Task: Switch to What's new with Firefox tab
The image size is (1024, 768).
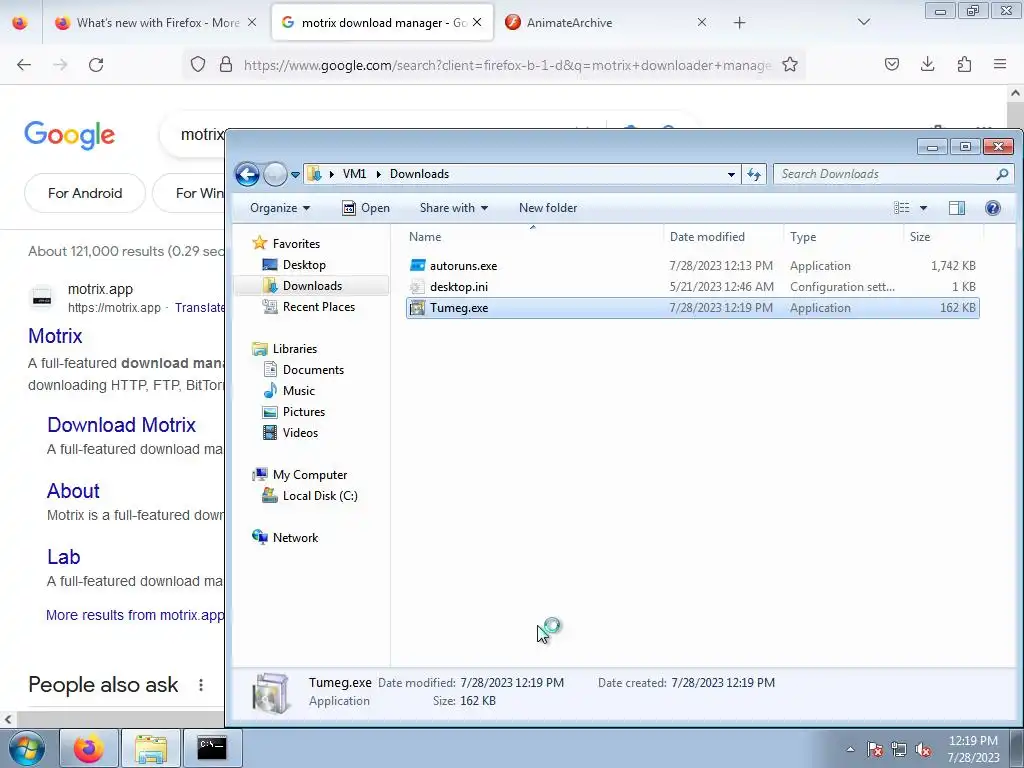Action: [x=157, y=23]
